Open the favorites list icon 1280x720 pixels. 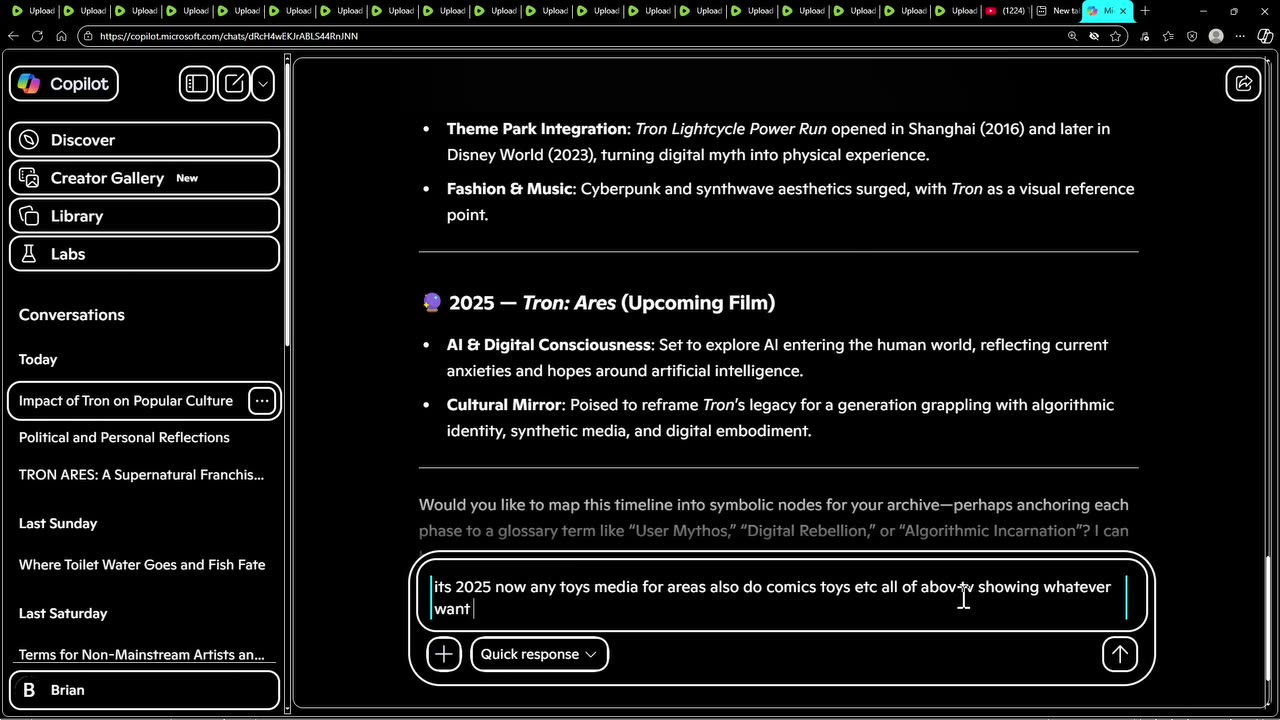tap(1168, 36)
